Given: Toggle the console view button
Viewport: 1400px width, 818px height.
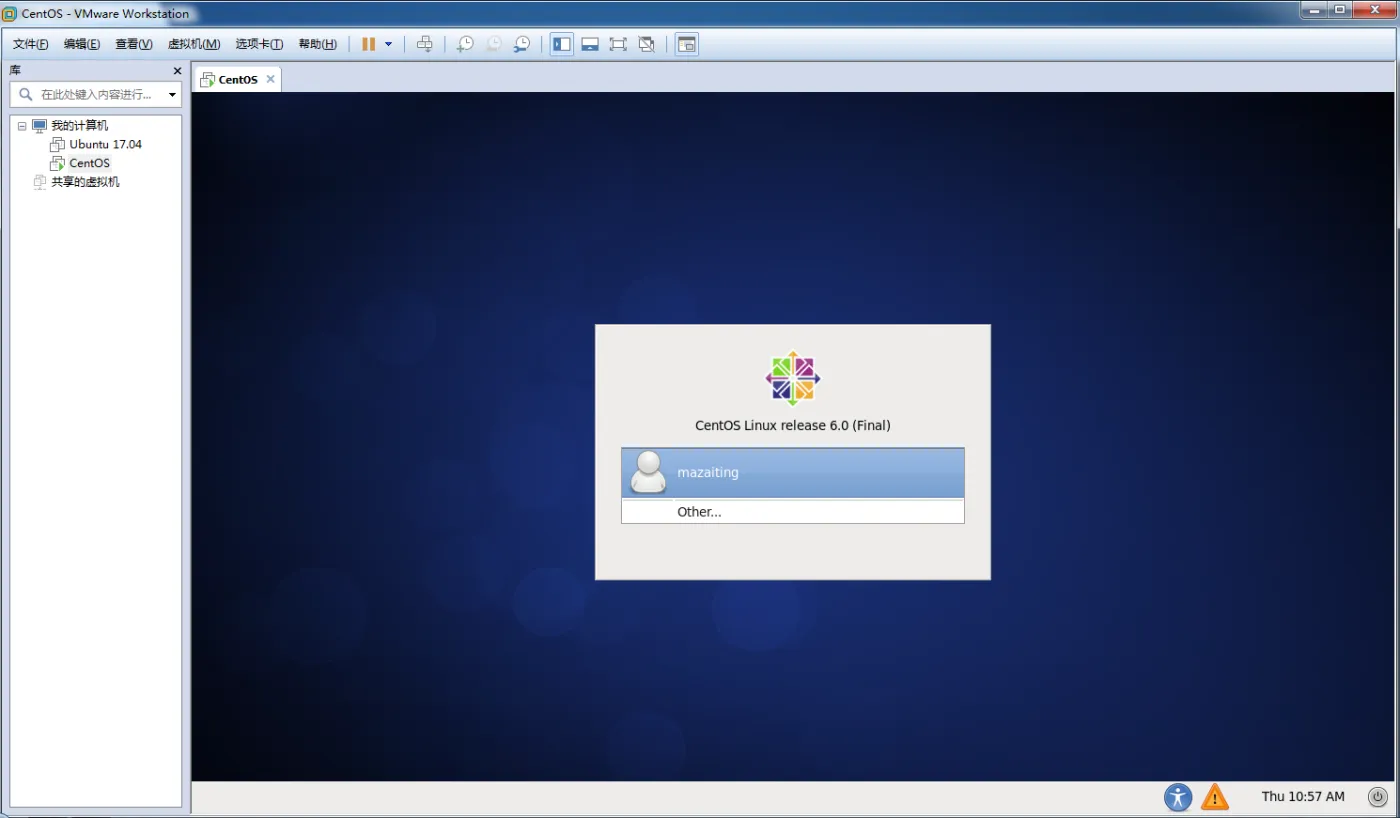Looking at the screenshot, I should point(686,44).
